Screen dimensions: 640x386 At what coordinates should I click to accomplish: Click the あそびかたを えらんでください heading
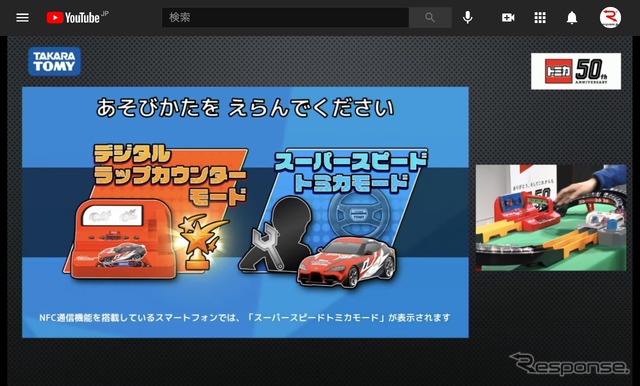point(245,109)
